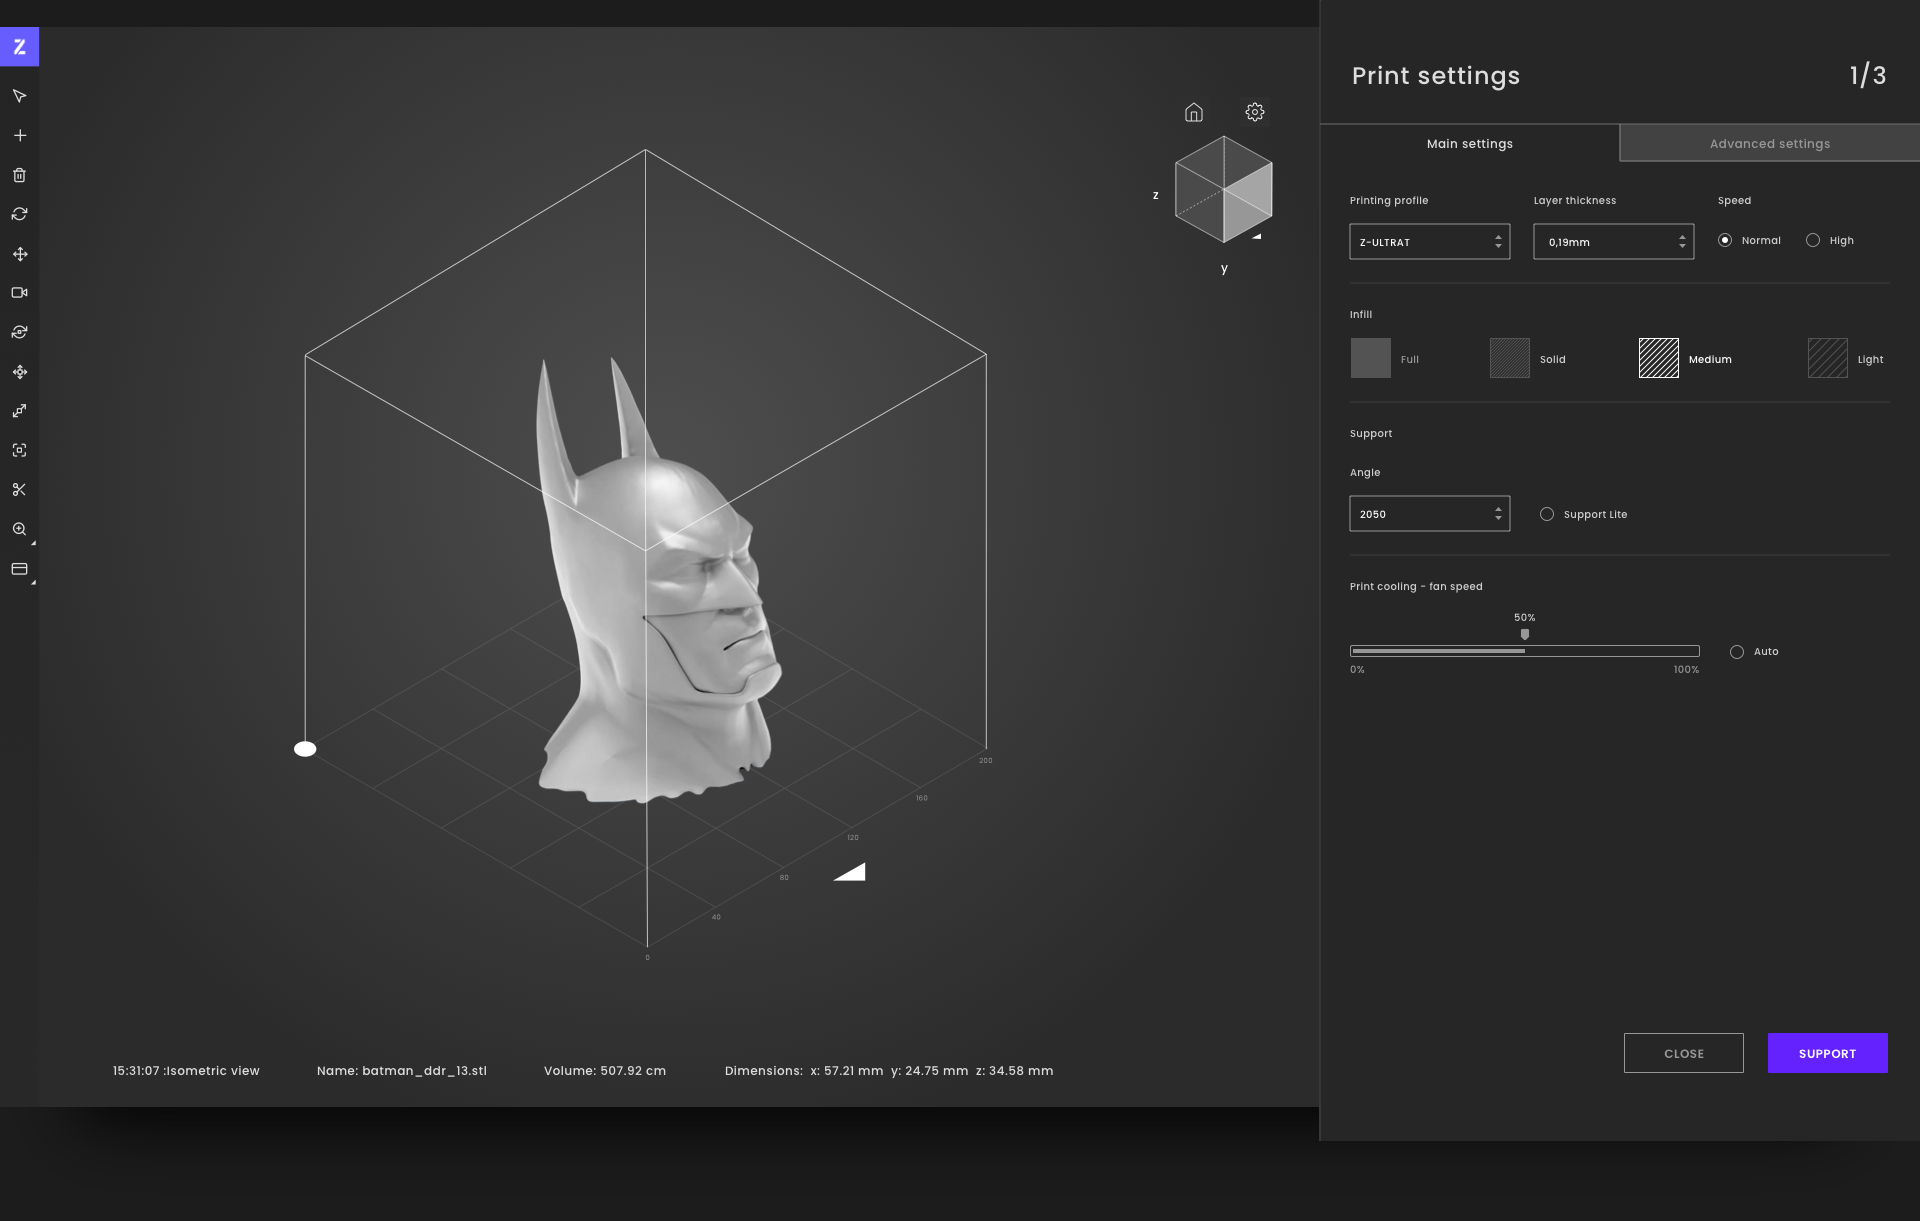This screenshot has width=1920, height=1221.
Task: Click the magnifier zoom icon
Action: point(19,529)
